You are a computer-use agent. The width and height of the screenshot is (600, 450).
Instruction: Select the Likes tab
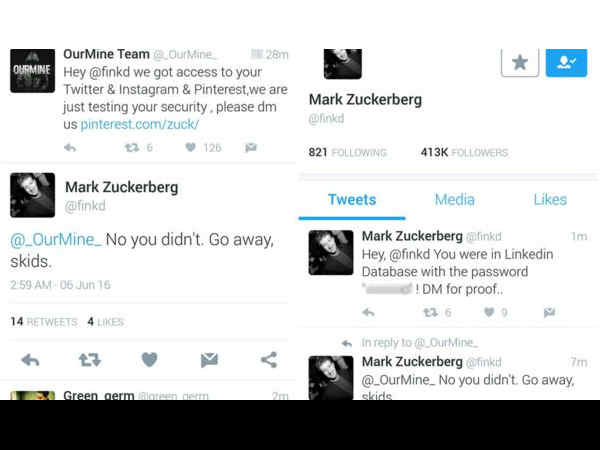550,200
